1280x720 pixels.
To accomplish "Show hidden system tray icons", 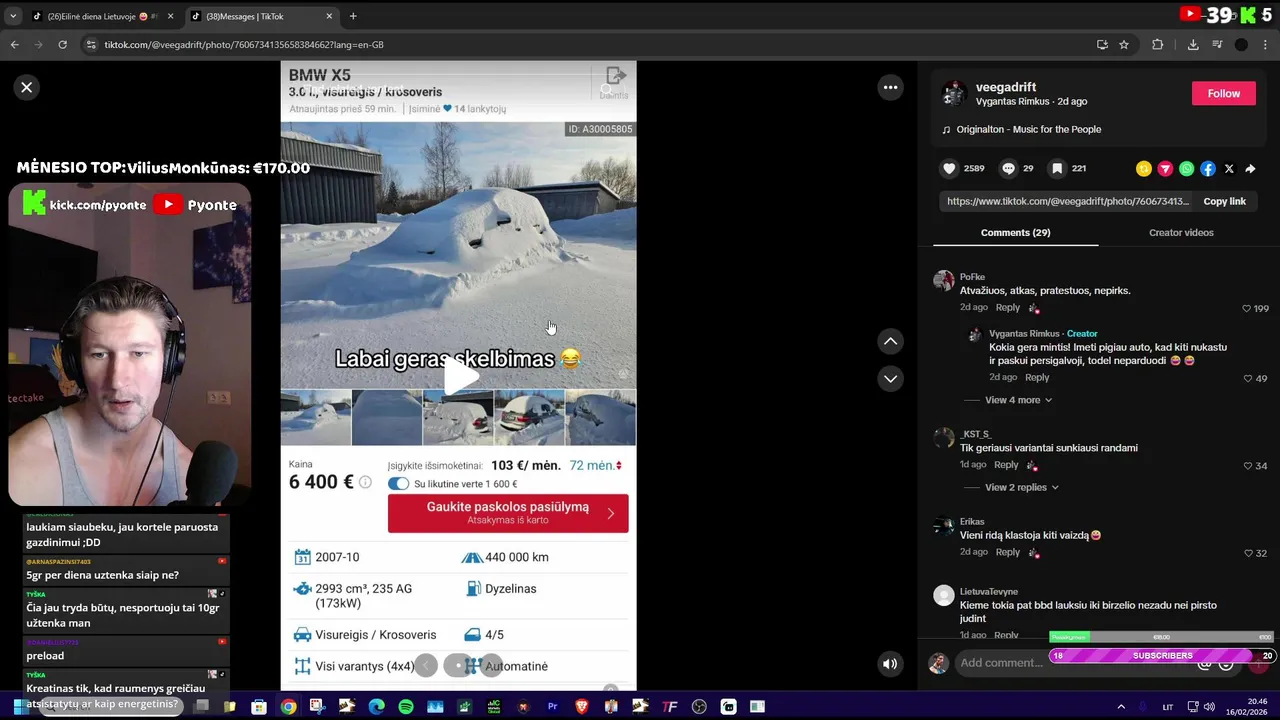I will pyautogui.click(x=1121, y=706).
